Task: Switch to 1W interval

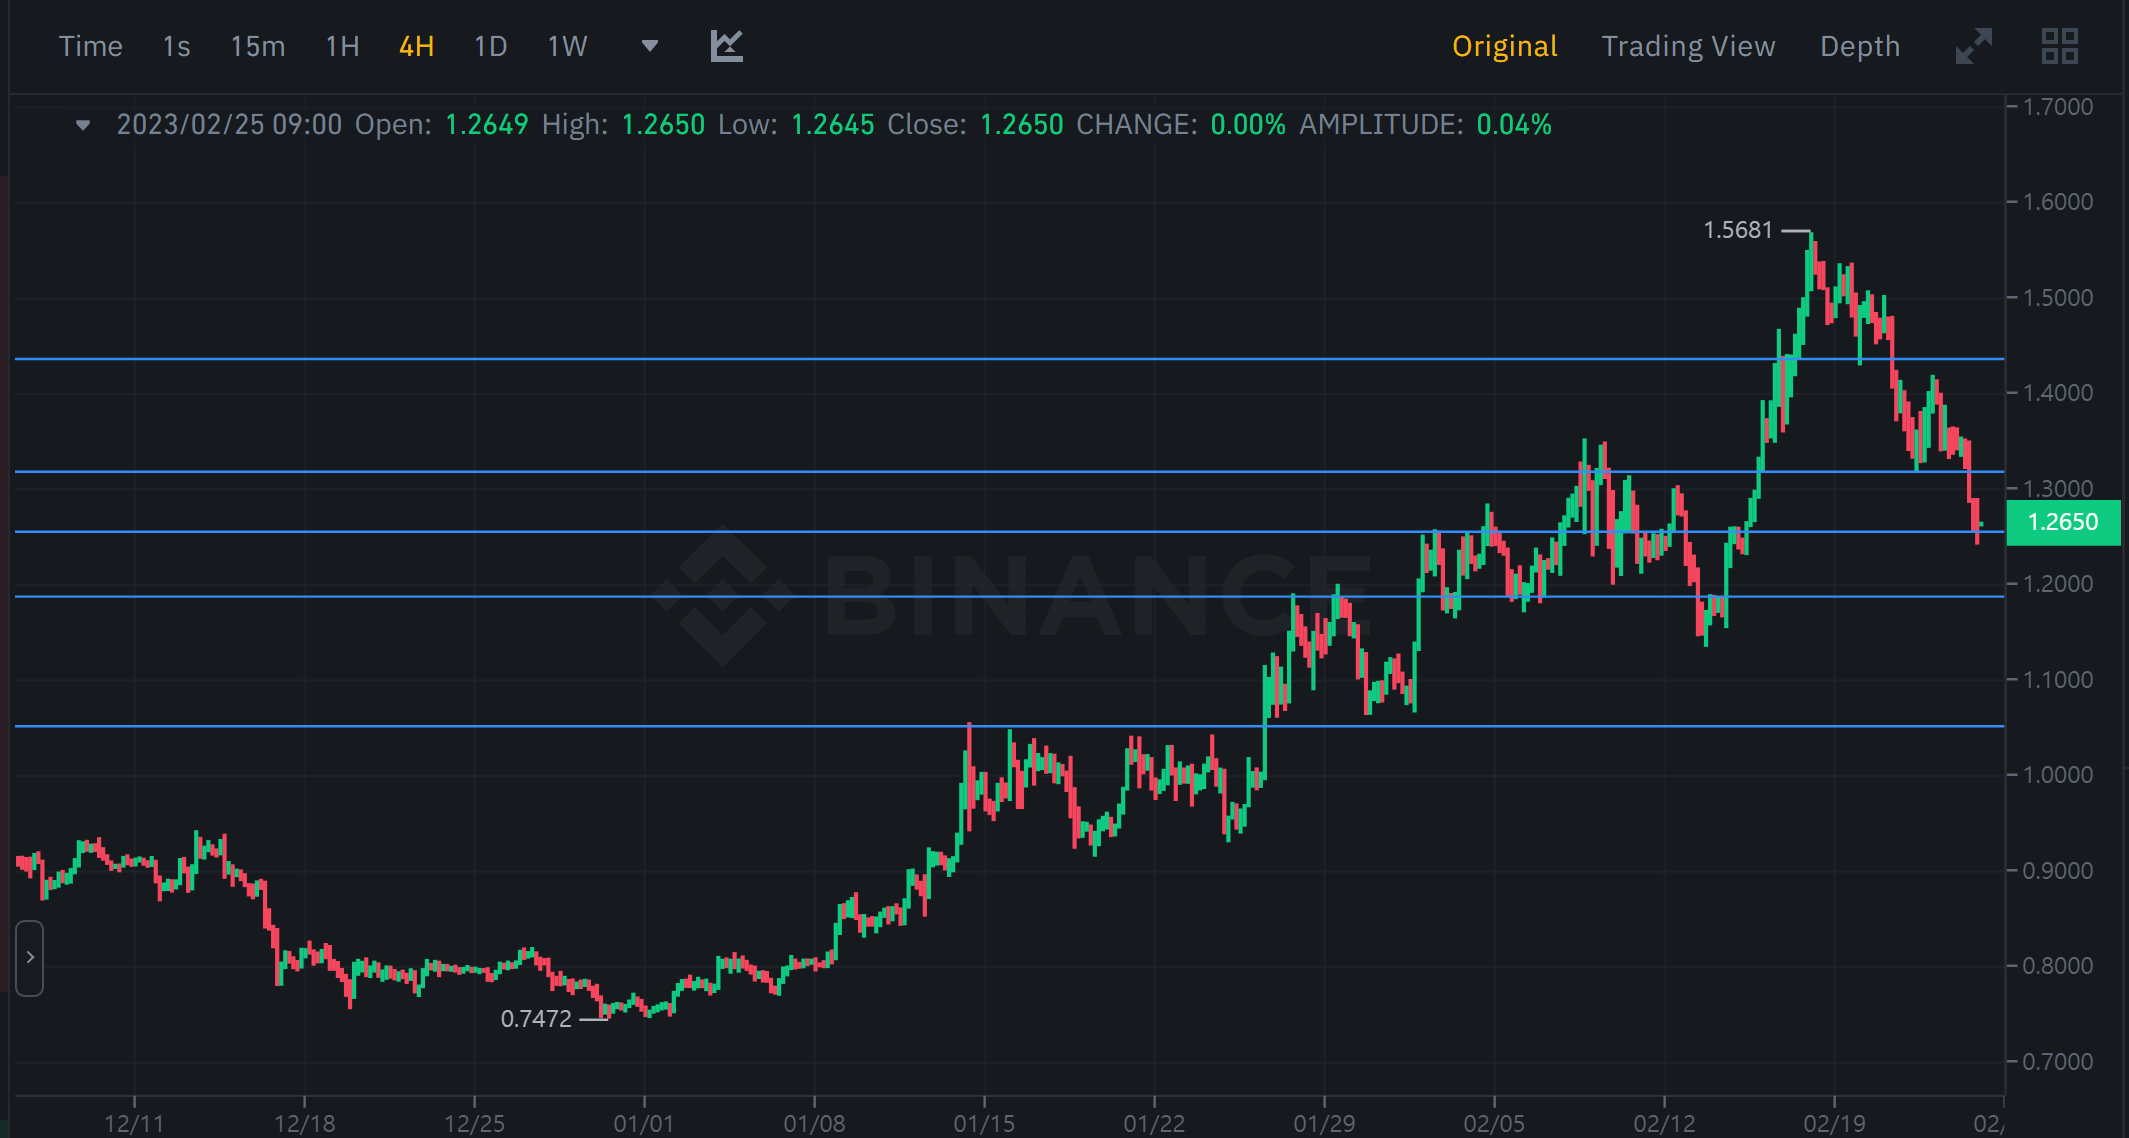Action: [x=566, y=46]
